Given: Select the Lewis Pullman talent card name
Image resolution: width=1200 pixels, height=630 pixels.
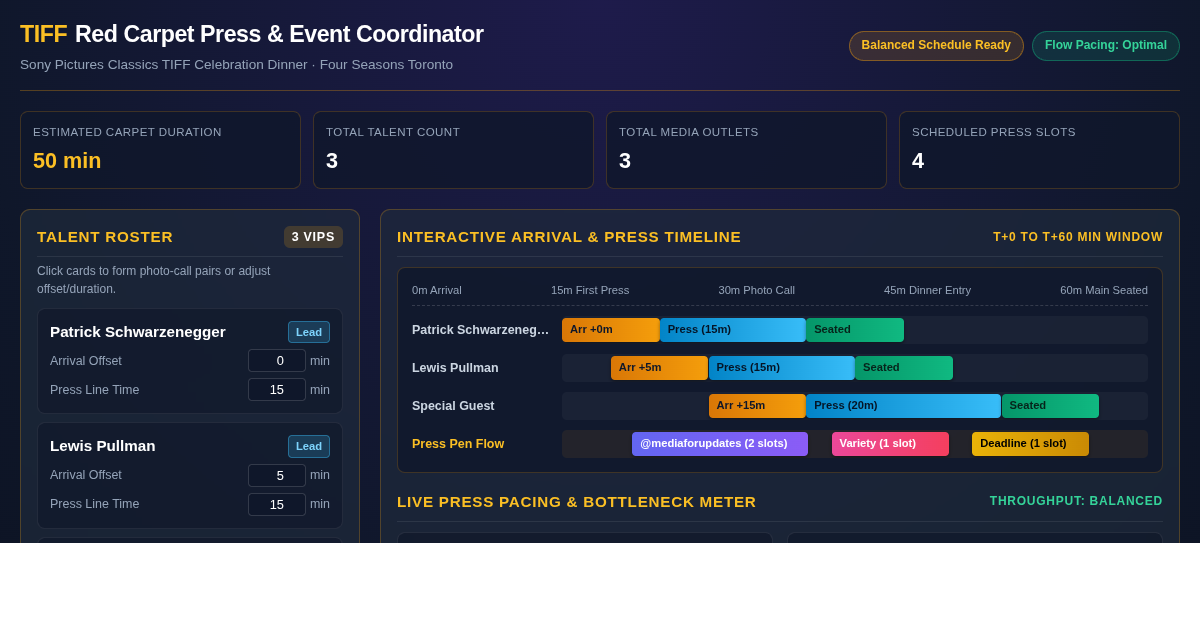Looking at the screenshot, I should pos(103,446).
